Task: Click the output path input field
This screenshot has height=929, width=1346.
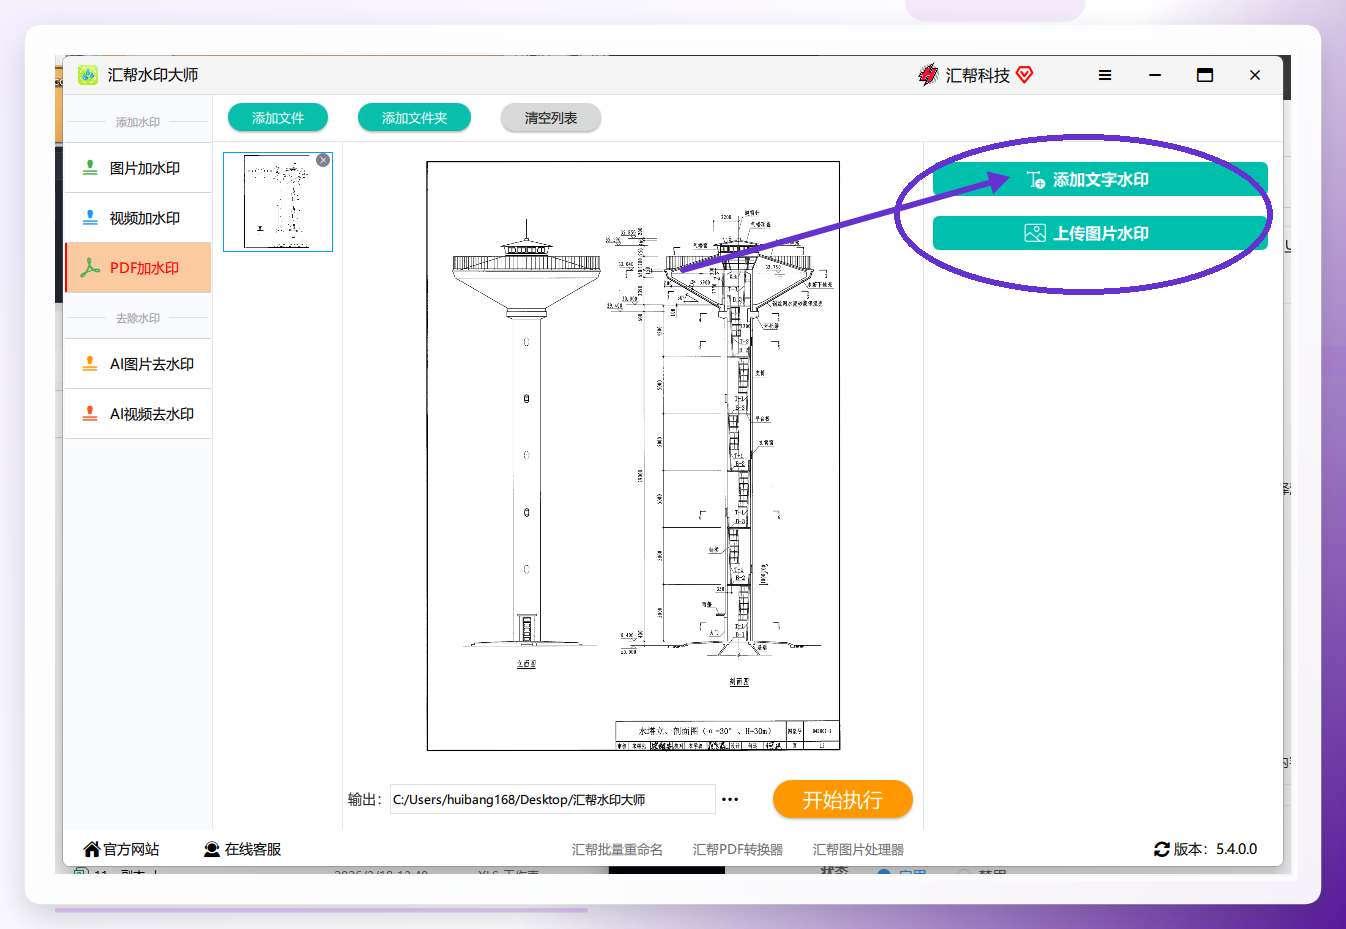Action: tap(552, 800)
